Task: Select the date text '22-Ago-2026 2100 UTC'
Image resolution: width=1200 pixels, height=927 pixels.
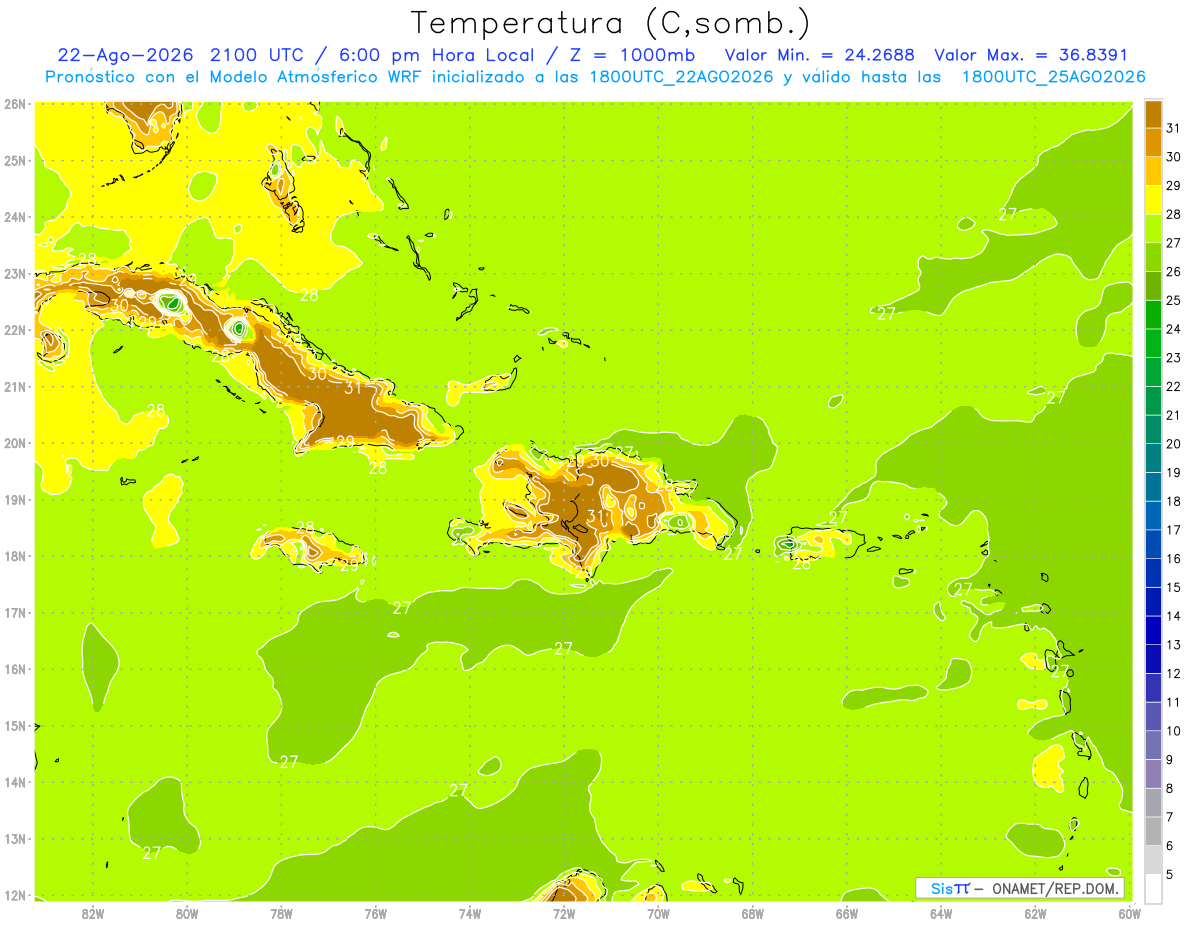Action: coord(181,55)
